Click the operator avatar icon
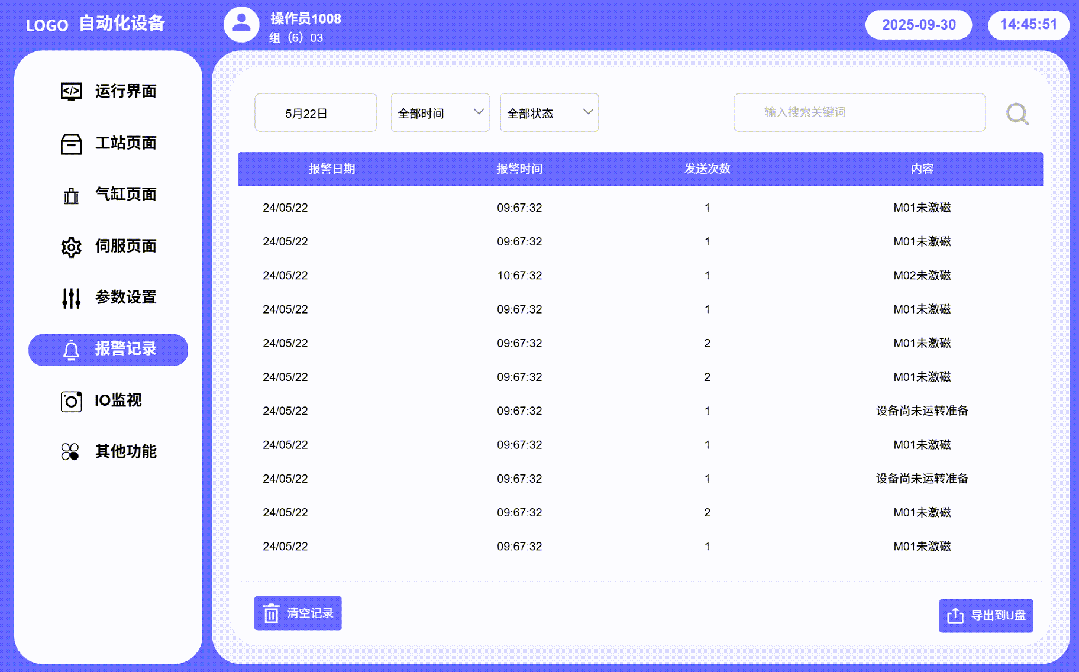The height and width of the screenshot is (672, 1079). (x=241, y=25)
